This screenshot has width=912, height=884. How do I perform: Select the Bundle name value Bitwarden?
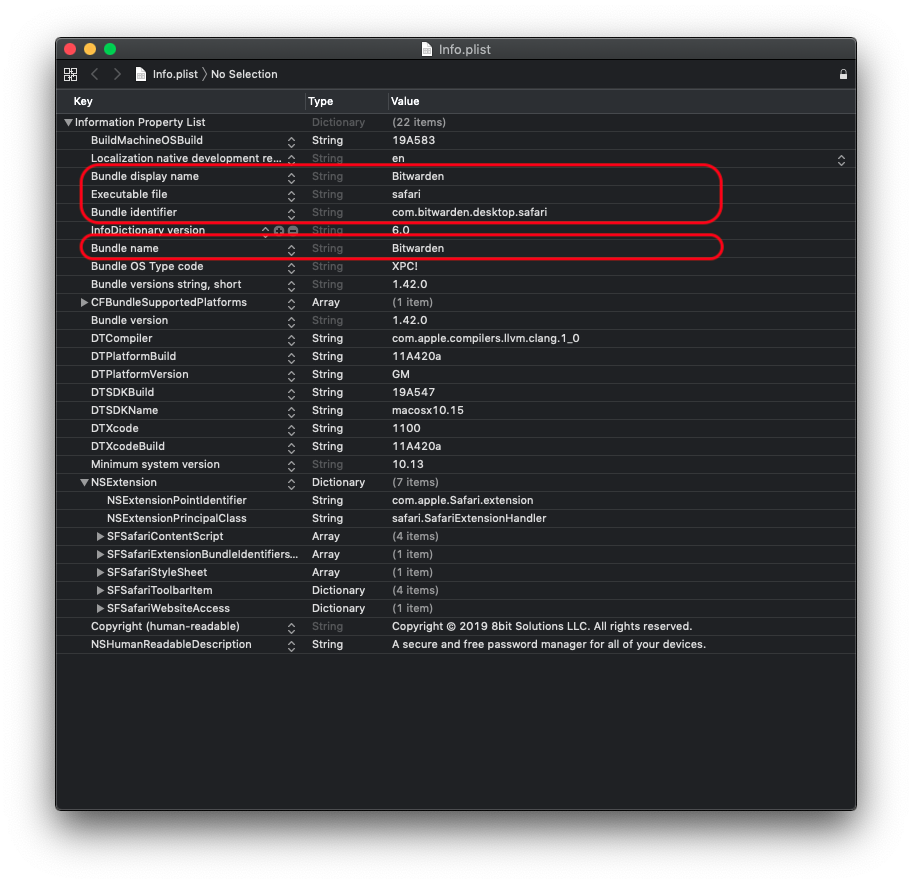[x=418, y=248]
